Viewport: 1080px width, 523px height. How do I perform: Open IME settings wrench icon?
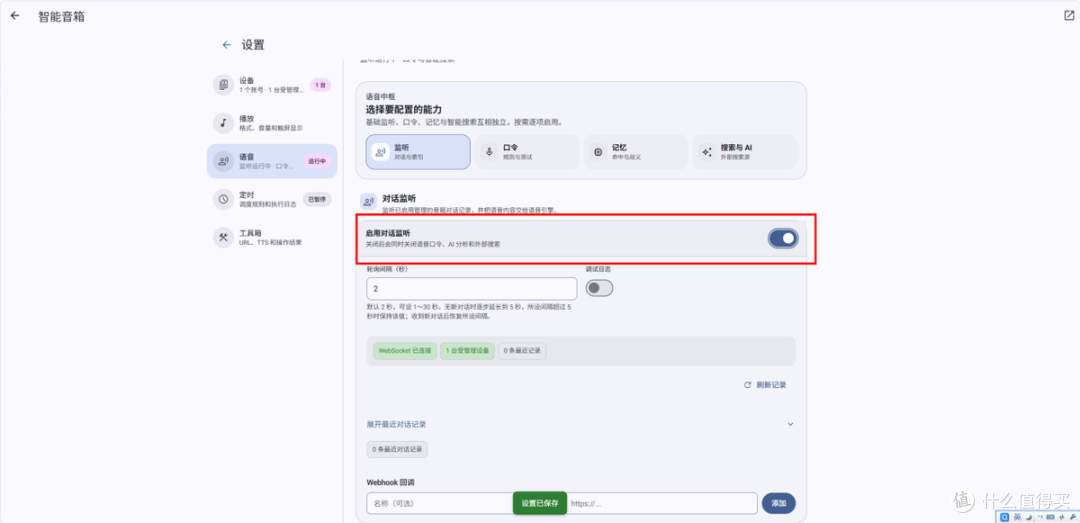[1073, 517]
